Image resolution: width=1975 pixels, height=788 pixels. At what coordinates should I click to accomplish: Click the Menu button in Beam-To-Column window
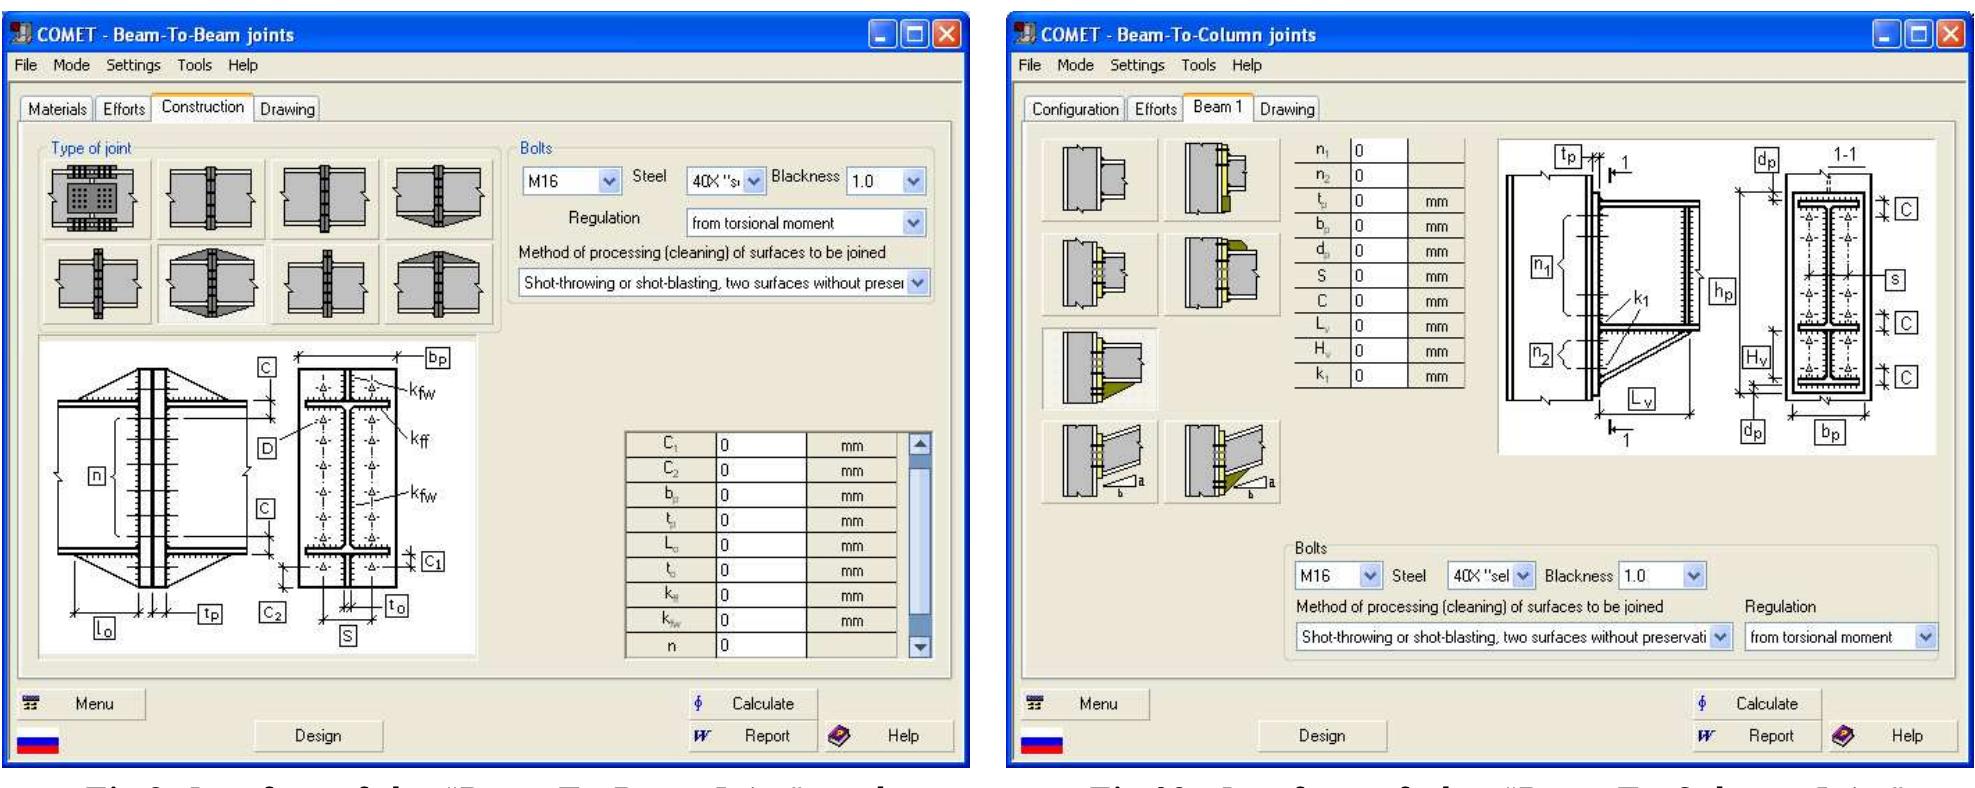coord(1085,704)
